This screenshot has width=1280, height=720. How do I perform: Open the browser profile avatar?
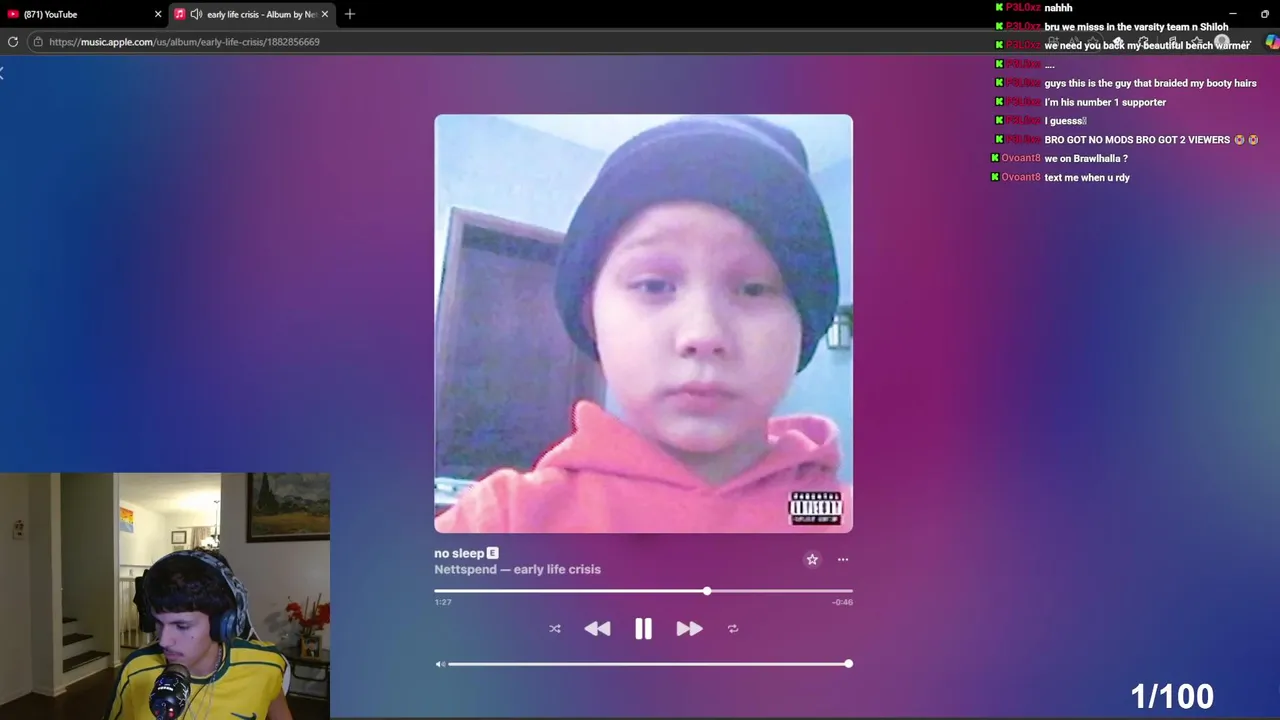point(1222,42)
